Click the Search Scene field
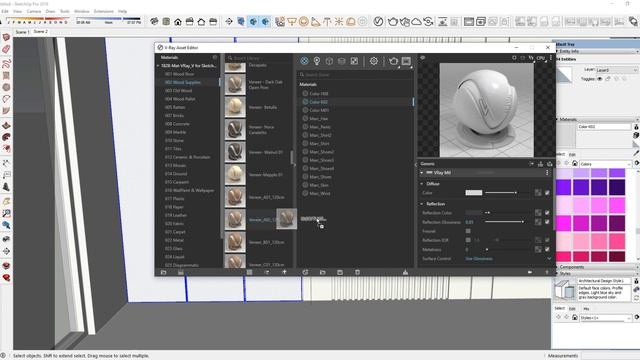 (355, 75)
